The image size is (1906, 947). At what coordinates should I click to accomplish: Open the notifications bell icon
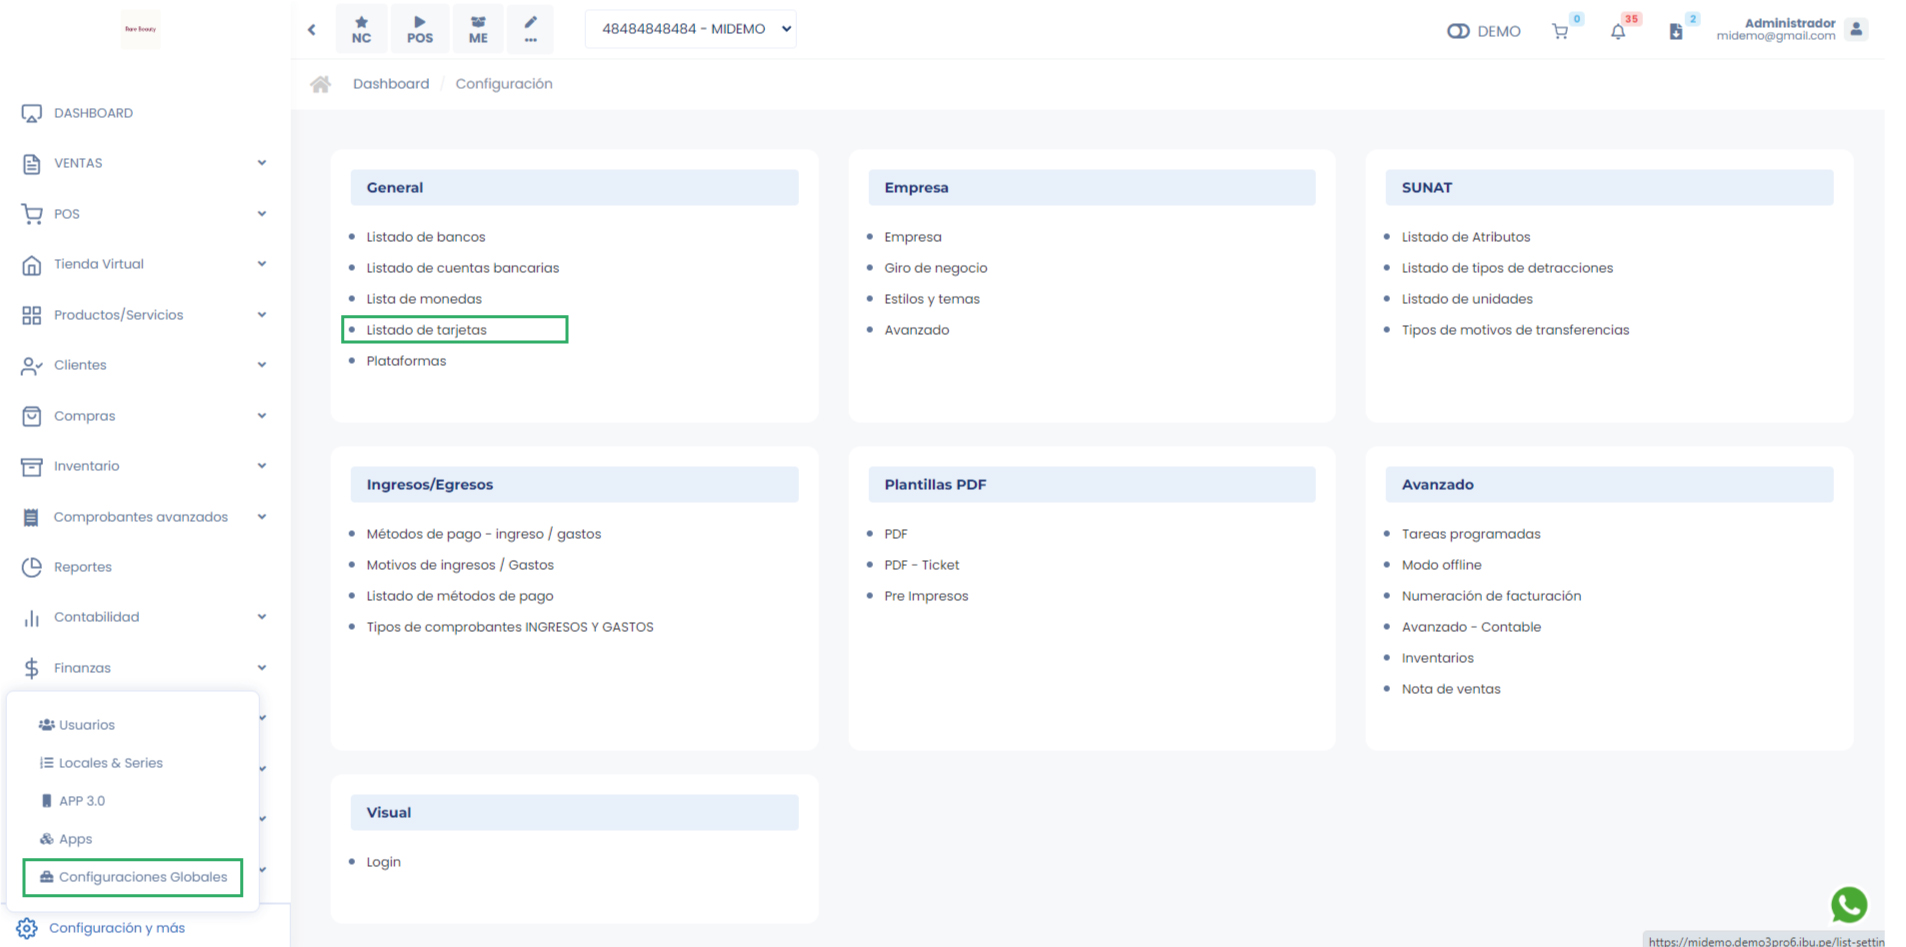pos(1618,32)
